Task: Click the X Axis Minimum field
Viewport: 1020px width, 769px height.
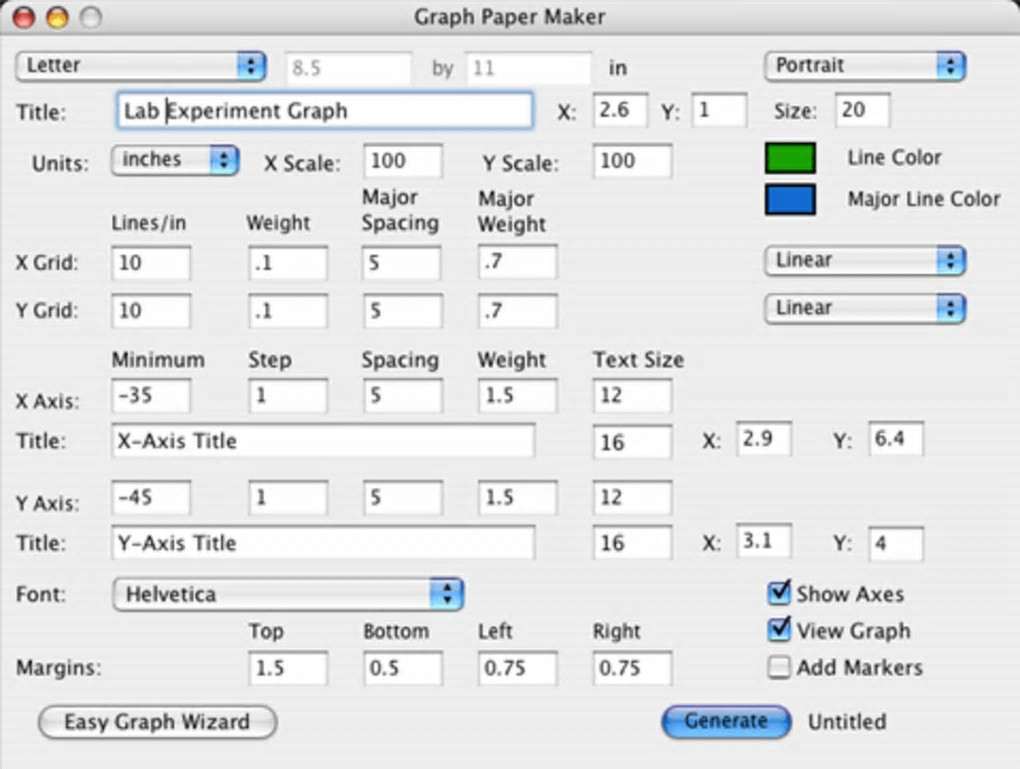Action: tap(150, 395)
